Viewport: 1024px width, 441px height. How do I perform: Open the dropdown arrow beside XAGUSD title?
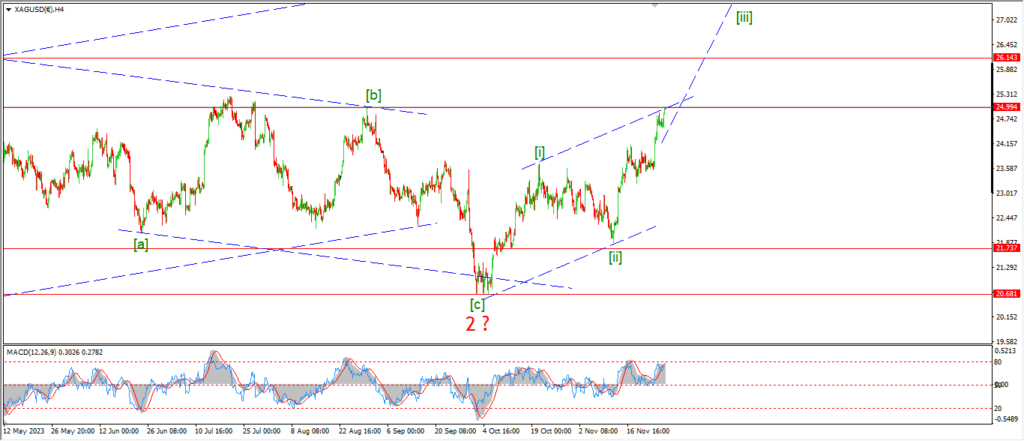click(x=7, y=8)
